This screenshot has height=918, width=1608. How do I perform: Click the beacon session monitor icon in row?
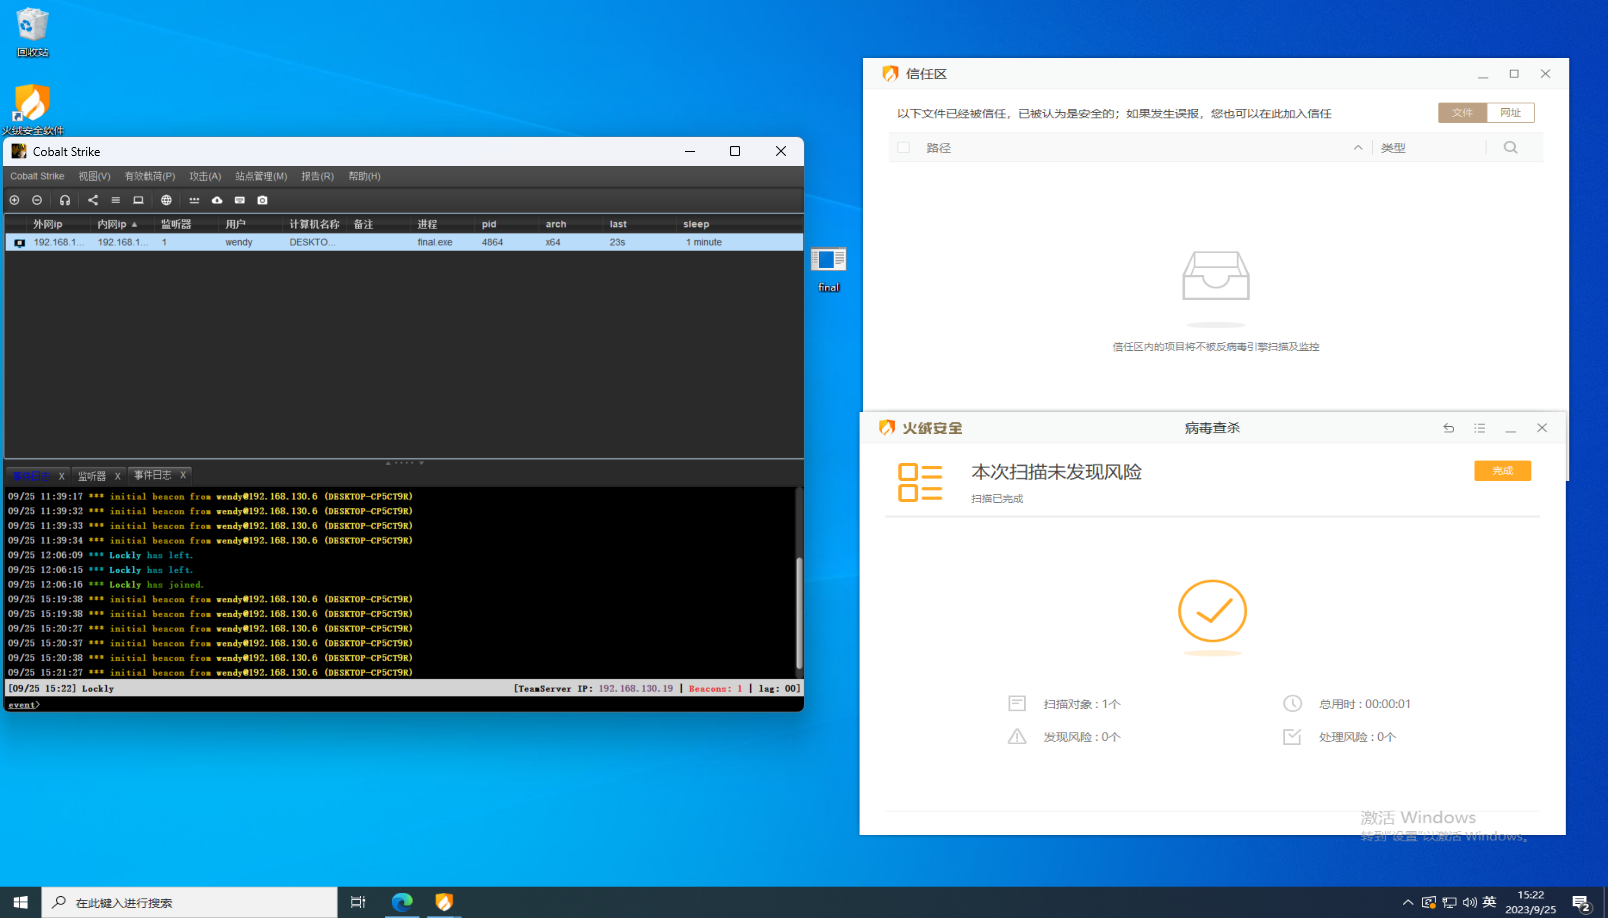pyautogui.click(x=19, y=243)
